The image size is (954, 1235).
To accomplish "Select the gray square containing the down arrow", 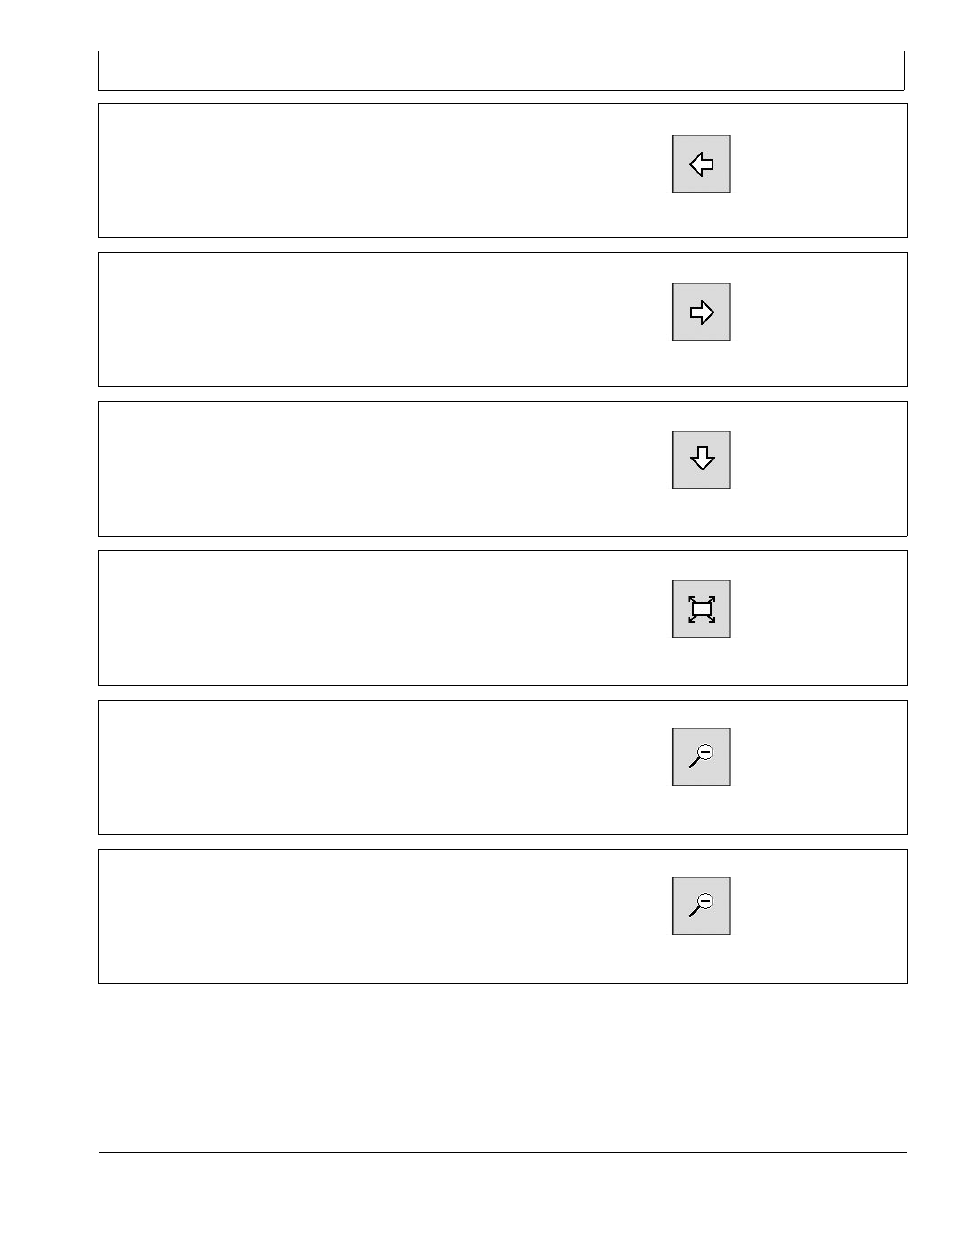I will (701, 460).
